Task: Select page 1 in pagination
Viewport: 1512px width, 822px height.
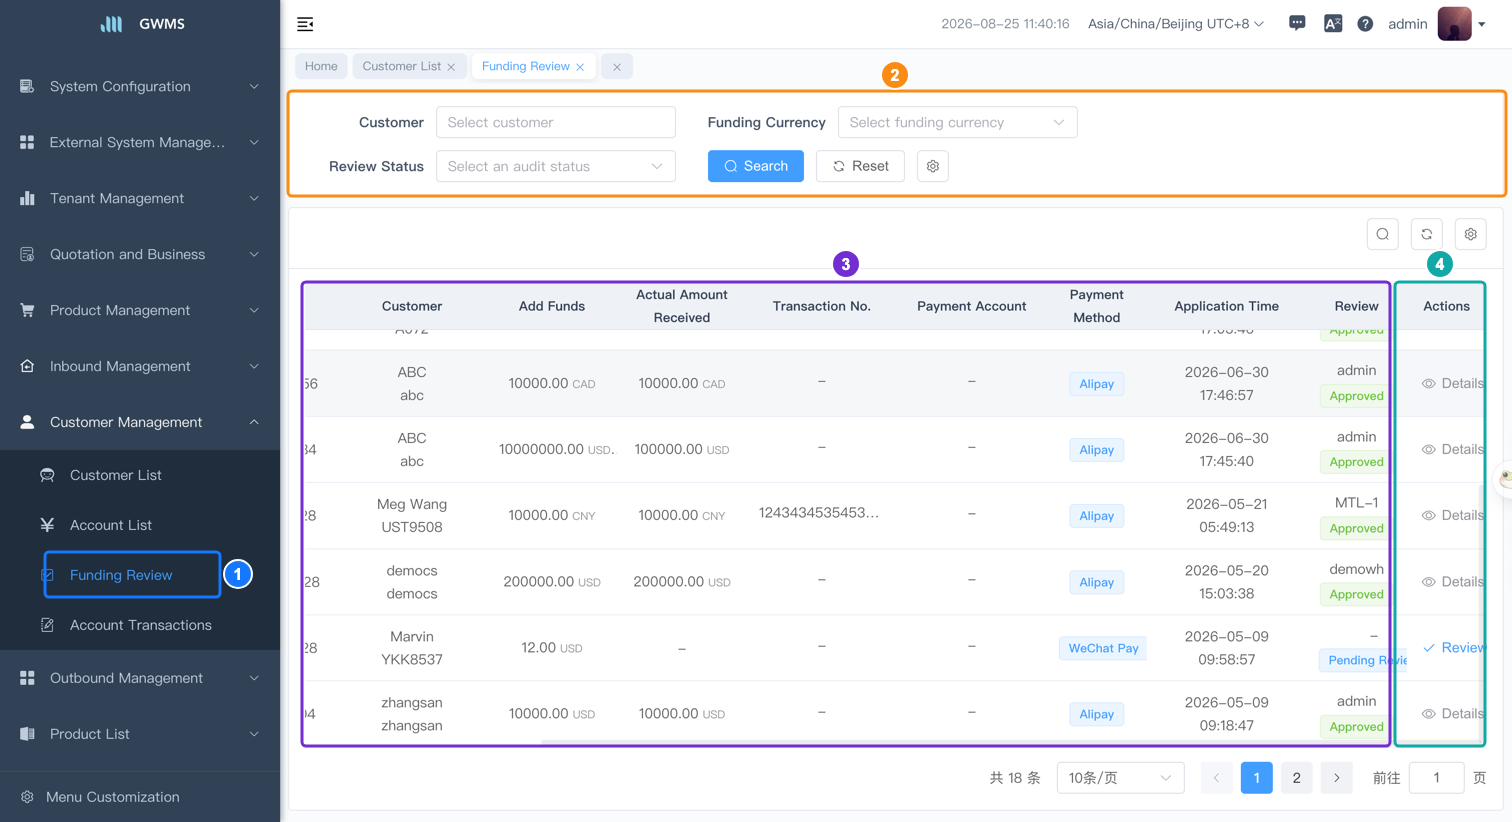Action: pyautogui.click(x=1257, y=778)
